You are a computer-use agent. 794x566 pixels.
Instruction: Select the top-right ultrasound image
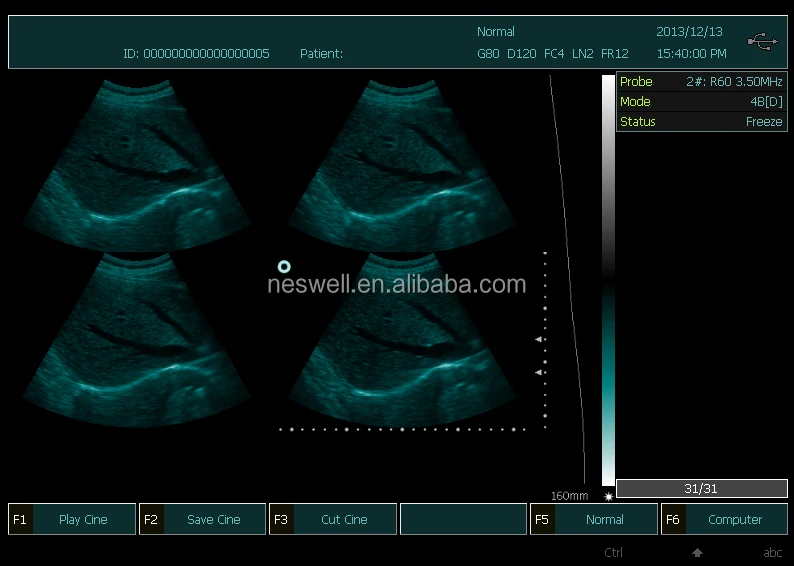[x=402, y=165]
